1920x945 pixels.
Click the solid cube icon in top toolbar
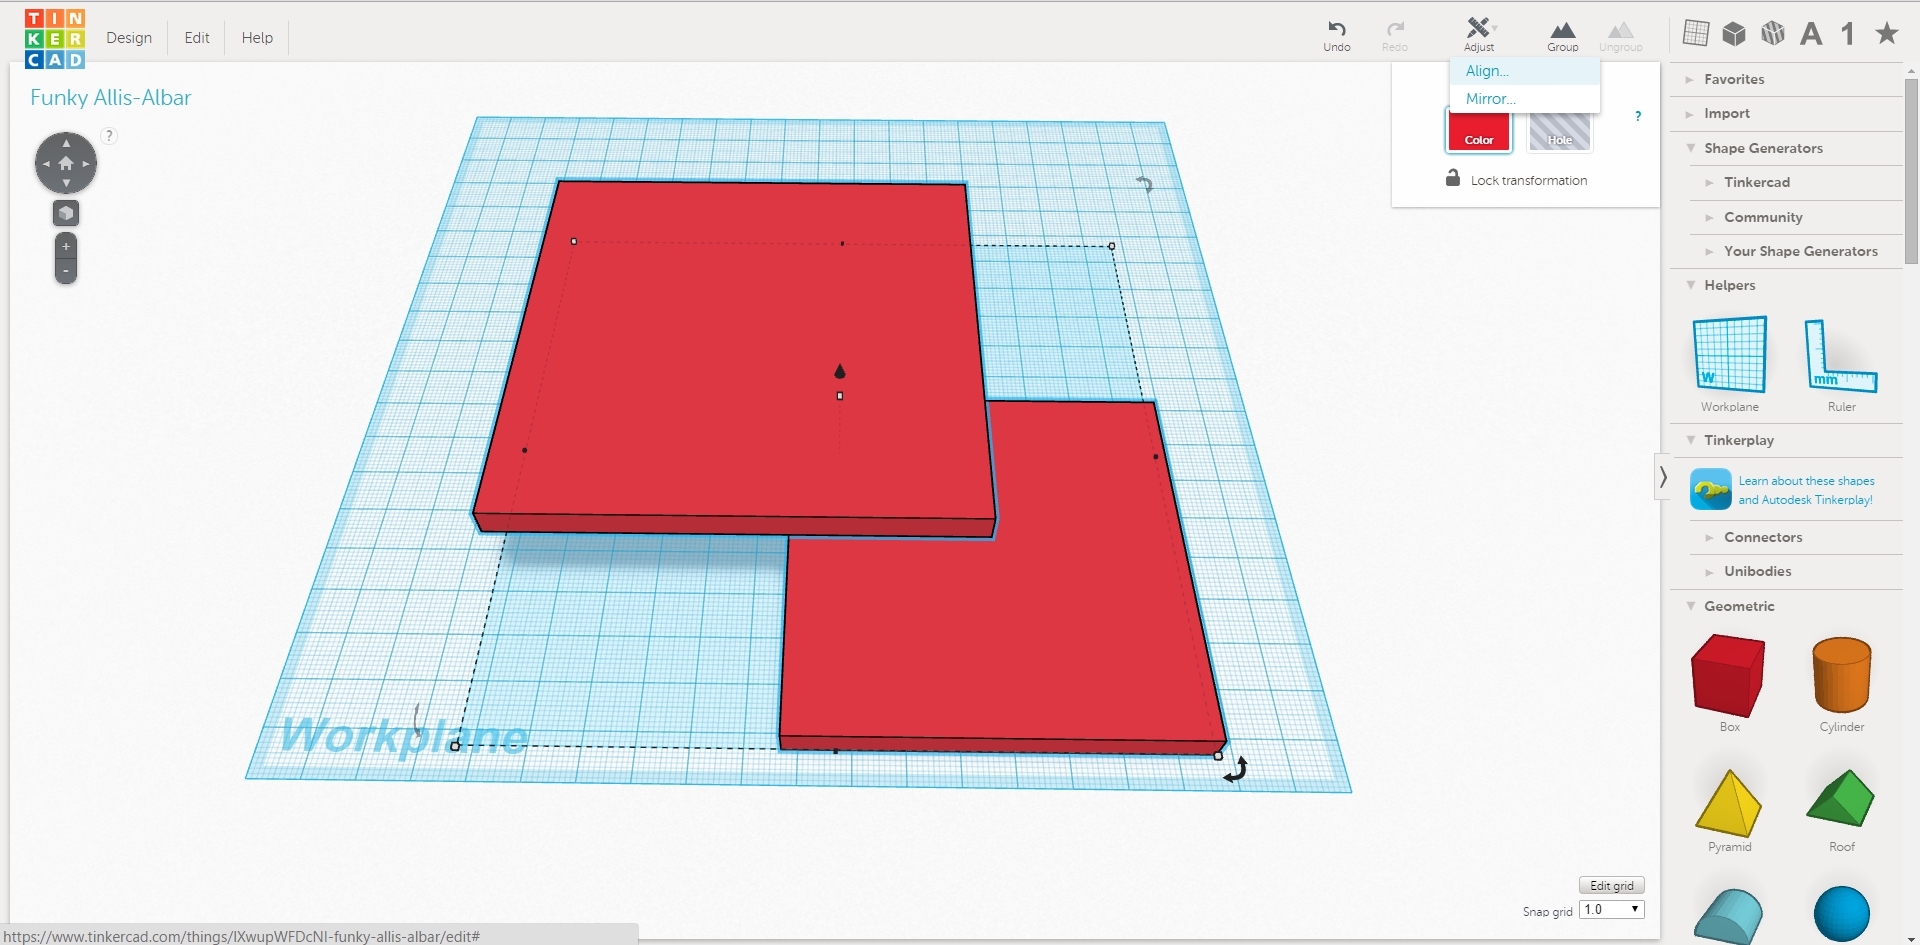pyautogui.click(x=1734, y=34)
